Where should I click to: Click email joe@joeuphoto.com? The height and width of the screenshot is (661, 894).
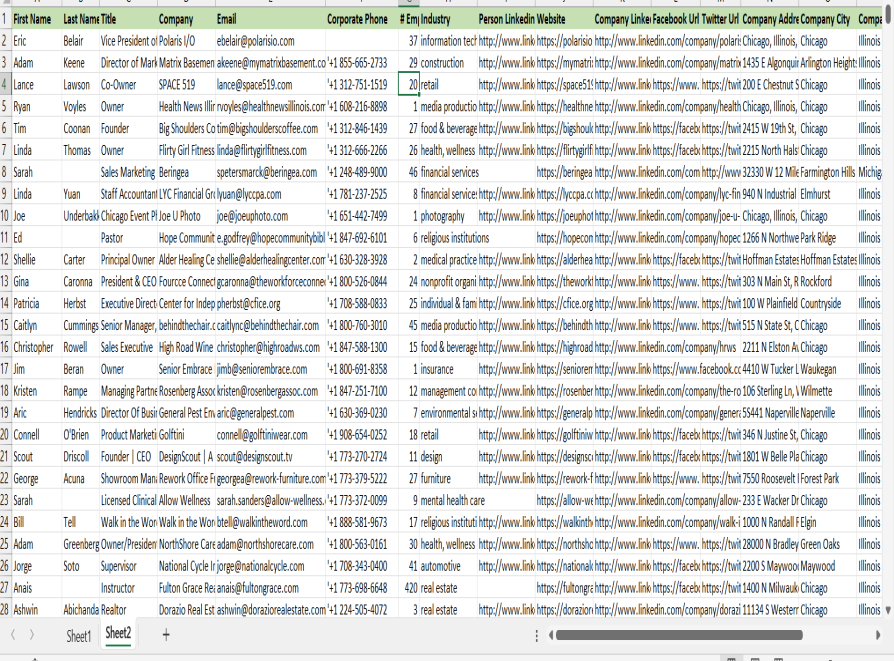coord(270,216)
